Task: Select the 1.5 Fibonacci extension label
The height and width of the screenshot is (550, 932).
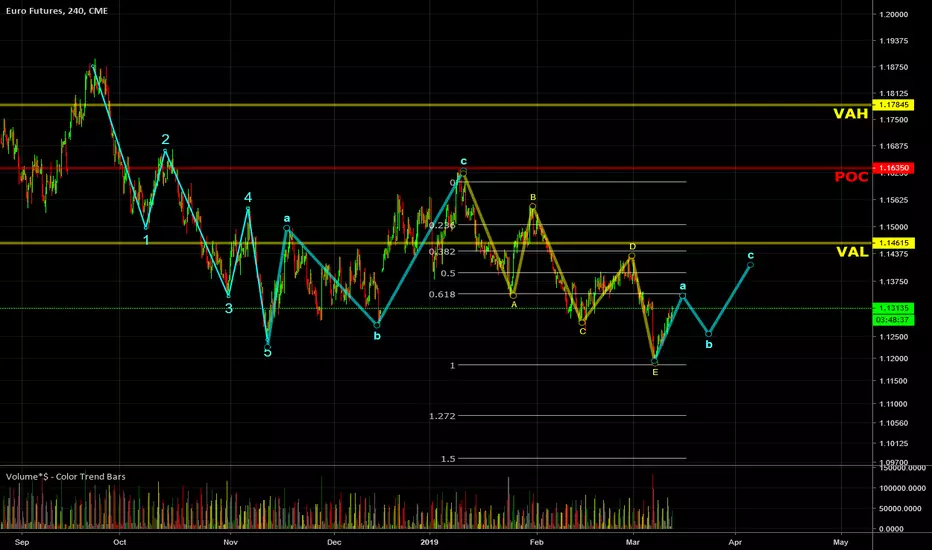Action: pos(448,458)
